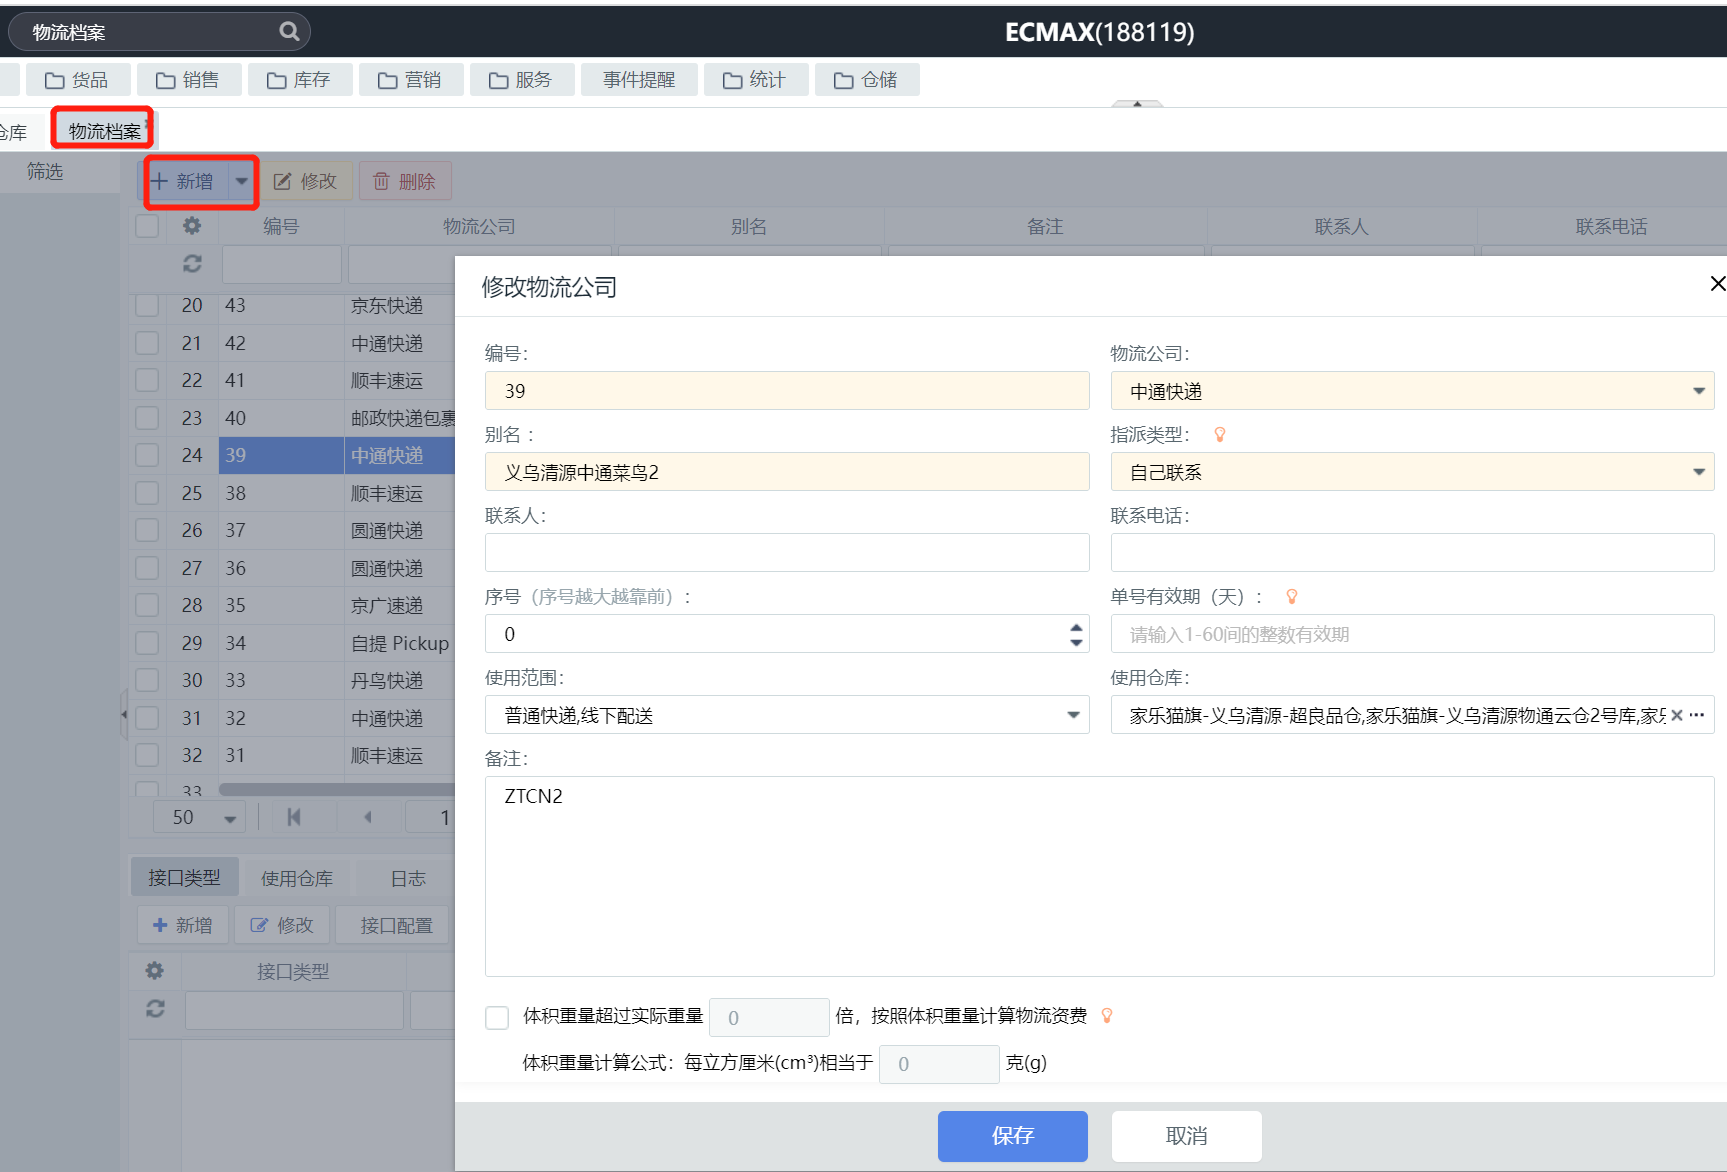Check the checkbox for row 20

tap(147, 305)
